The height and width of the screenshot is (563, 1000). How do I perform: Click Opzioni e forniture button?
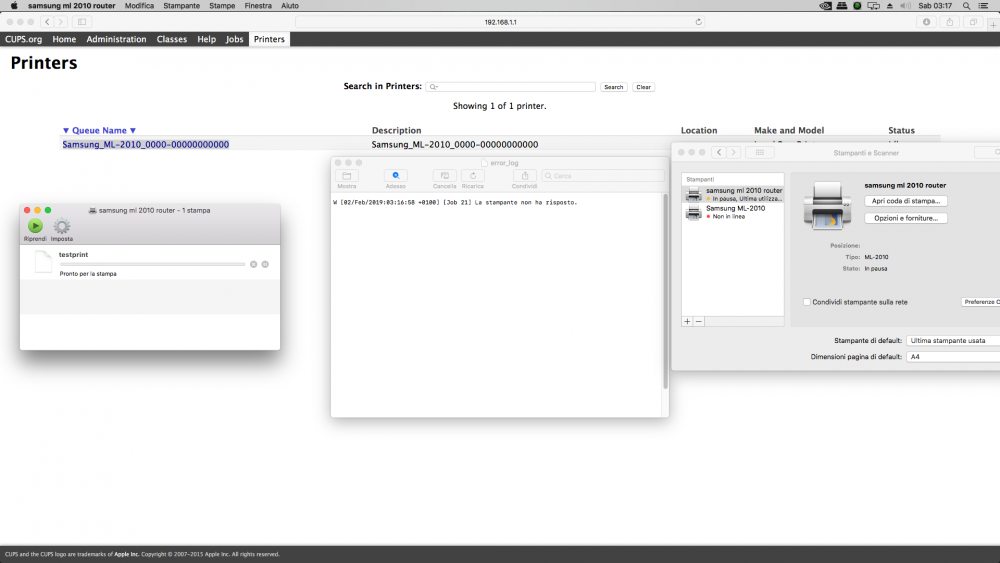[x=906, y=218]
